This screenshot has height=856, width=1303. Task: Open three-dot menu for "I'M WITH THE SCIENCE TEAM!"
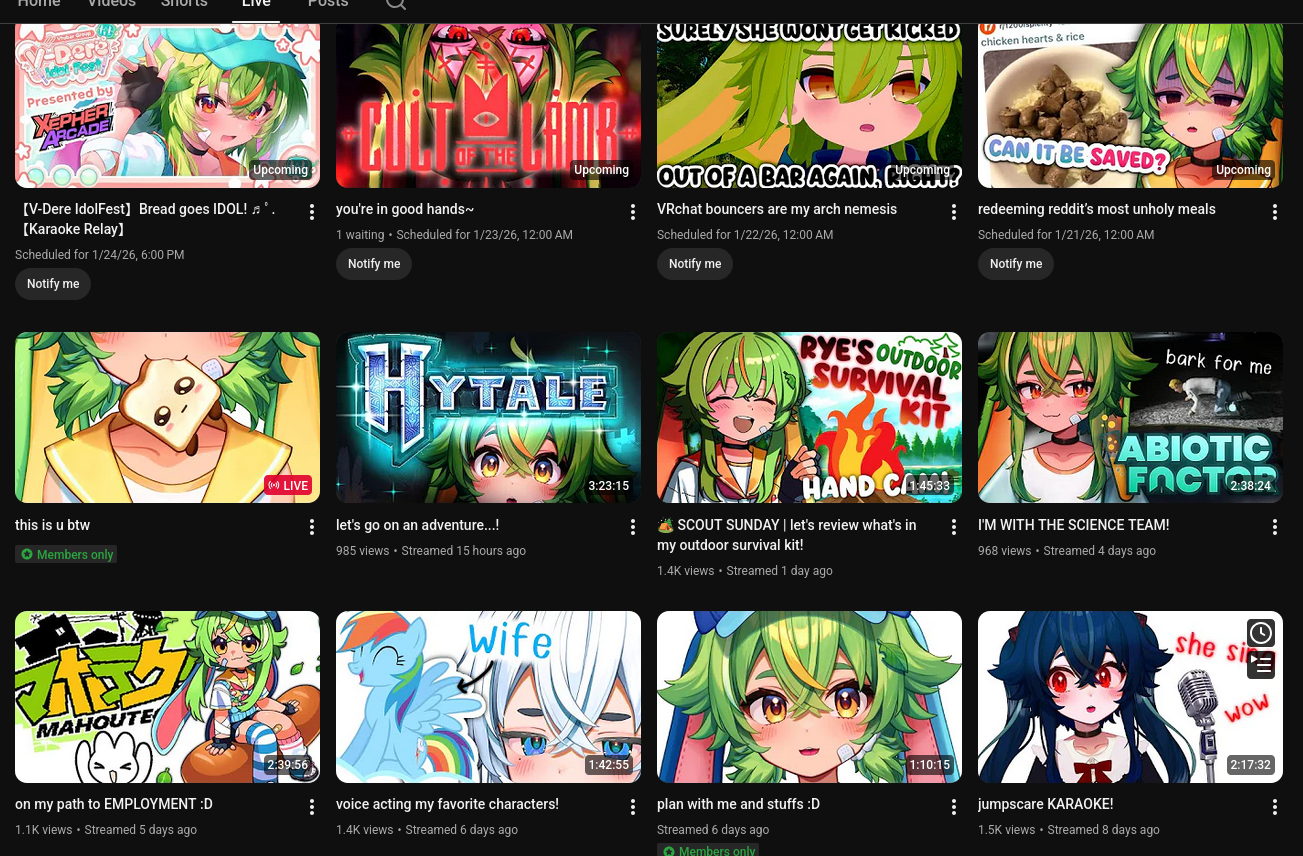(1275, 527)
